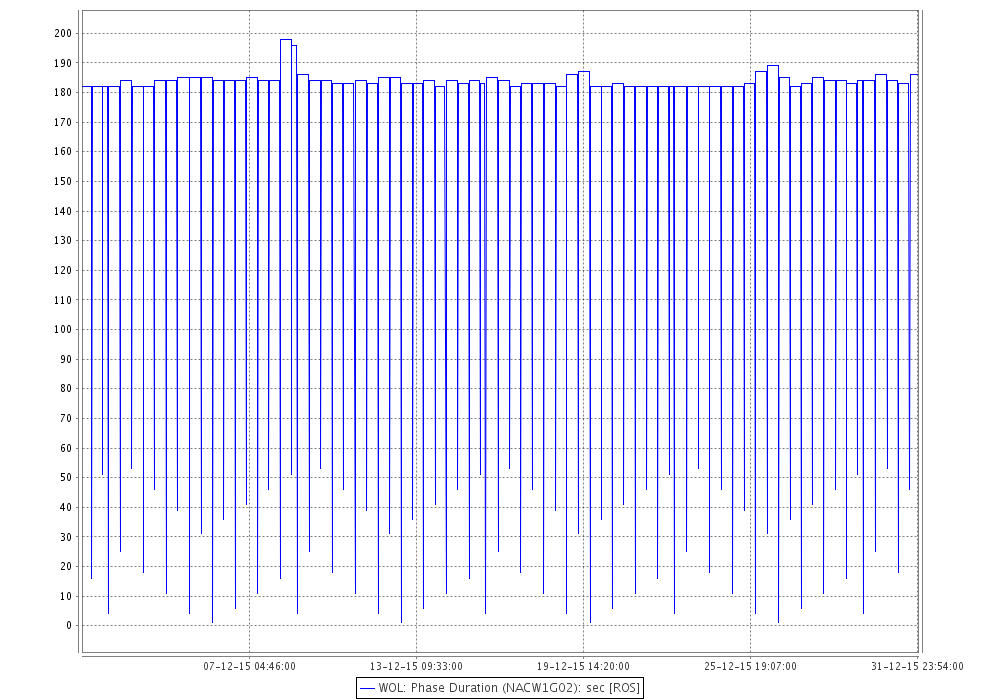The image size is (1000, 700).
Task: Click the y-axis value 190
Action: coord(63,63)
